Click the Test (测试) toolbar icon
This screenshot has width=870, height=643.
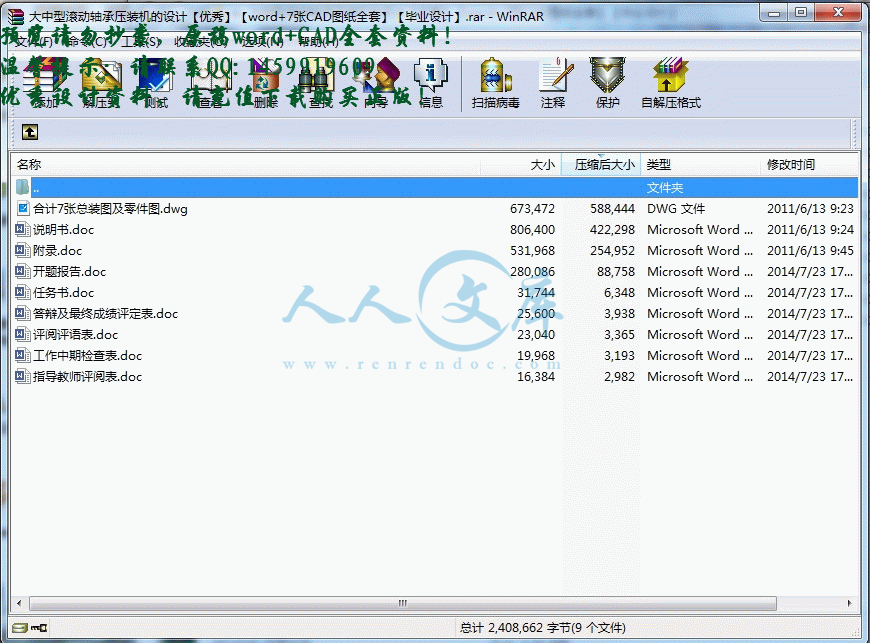click(156, 76)
